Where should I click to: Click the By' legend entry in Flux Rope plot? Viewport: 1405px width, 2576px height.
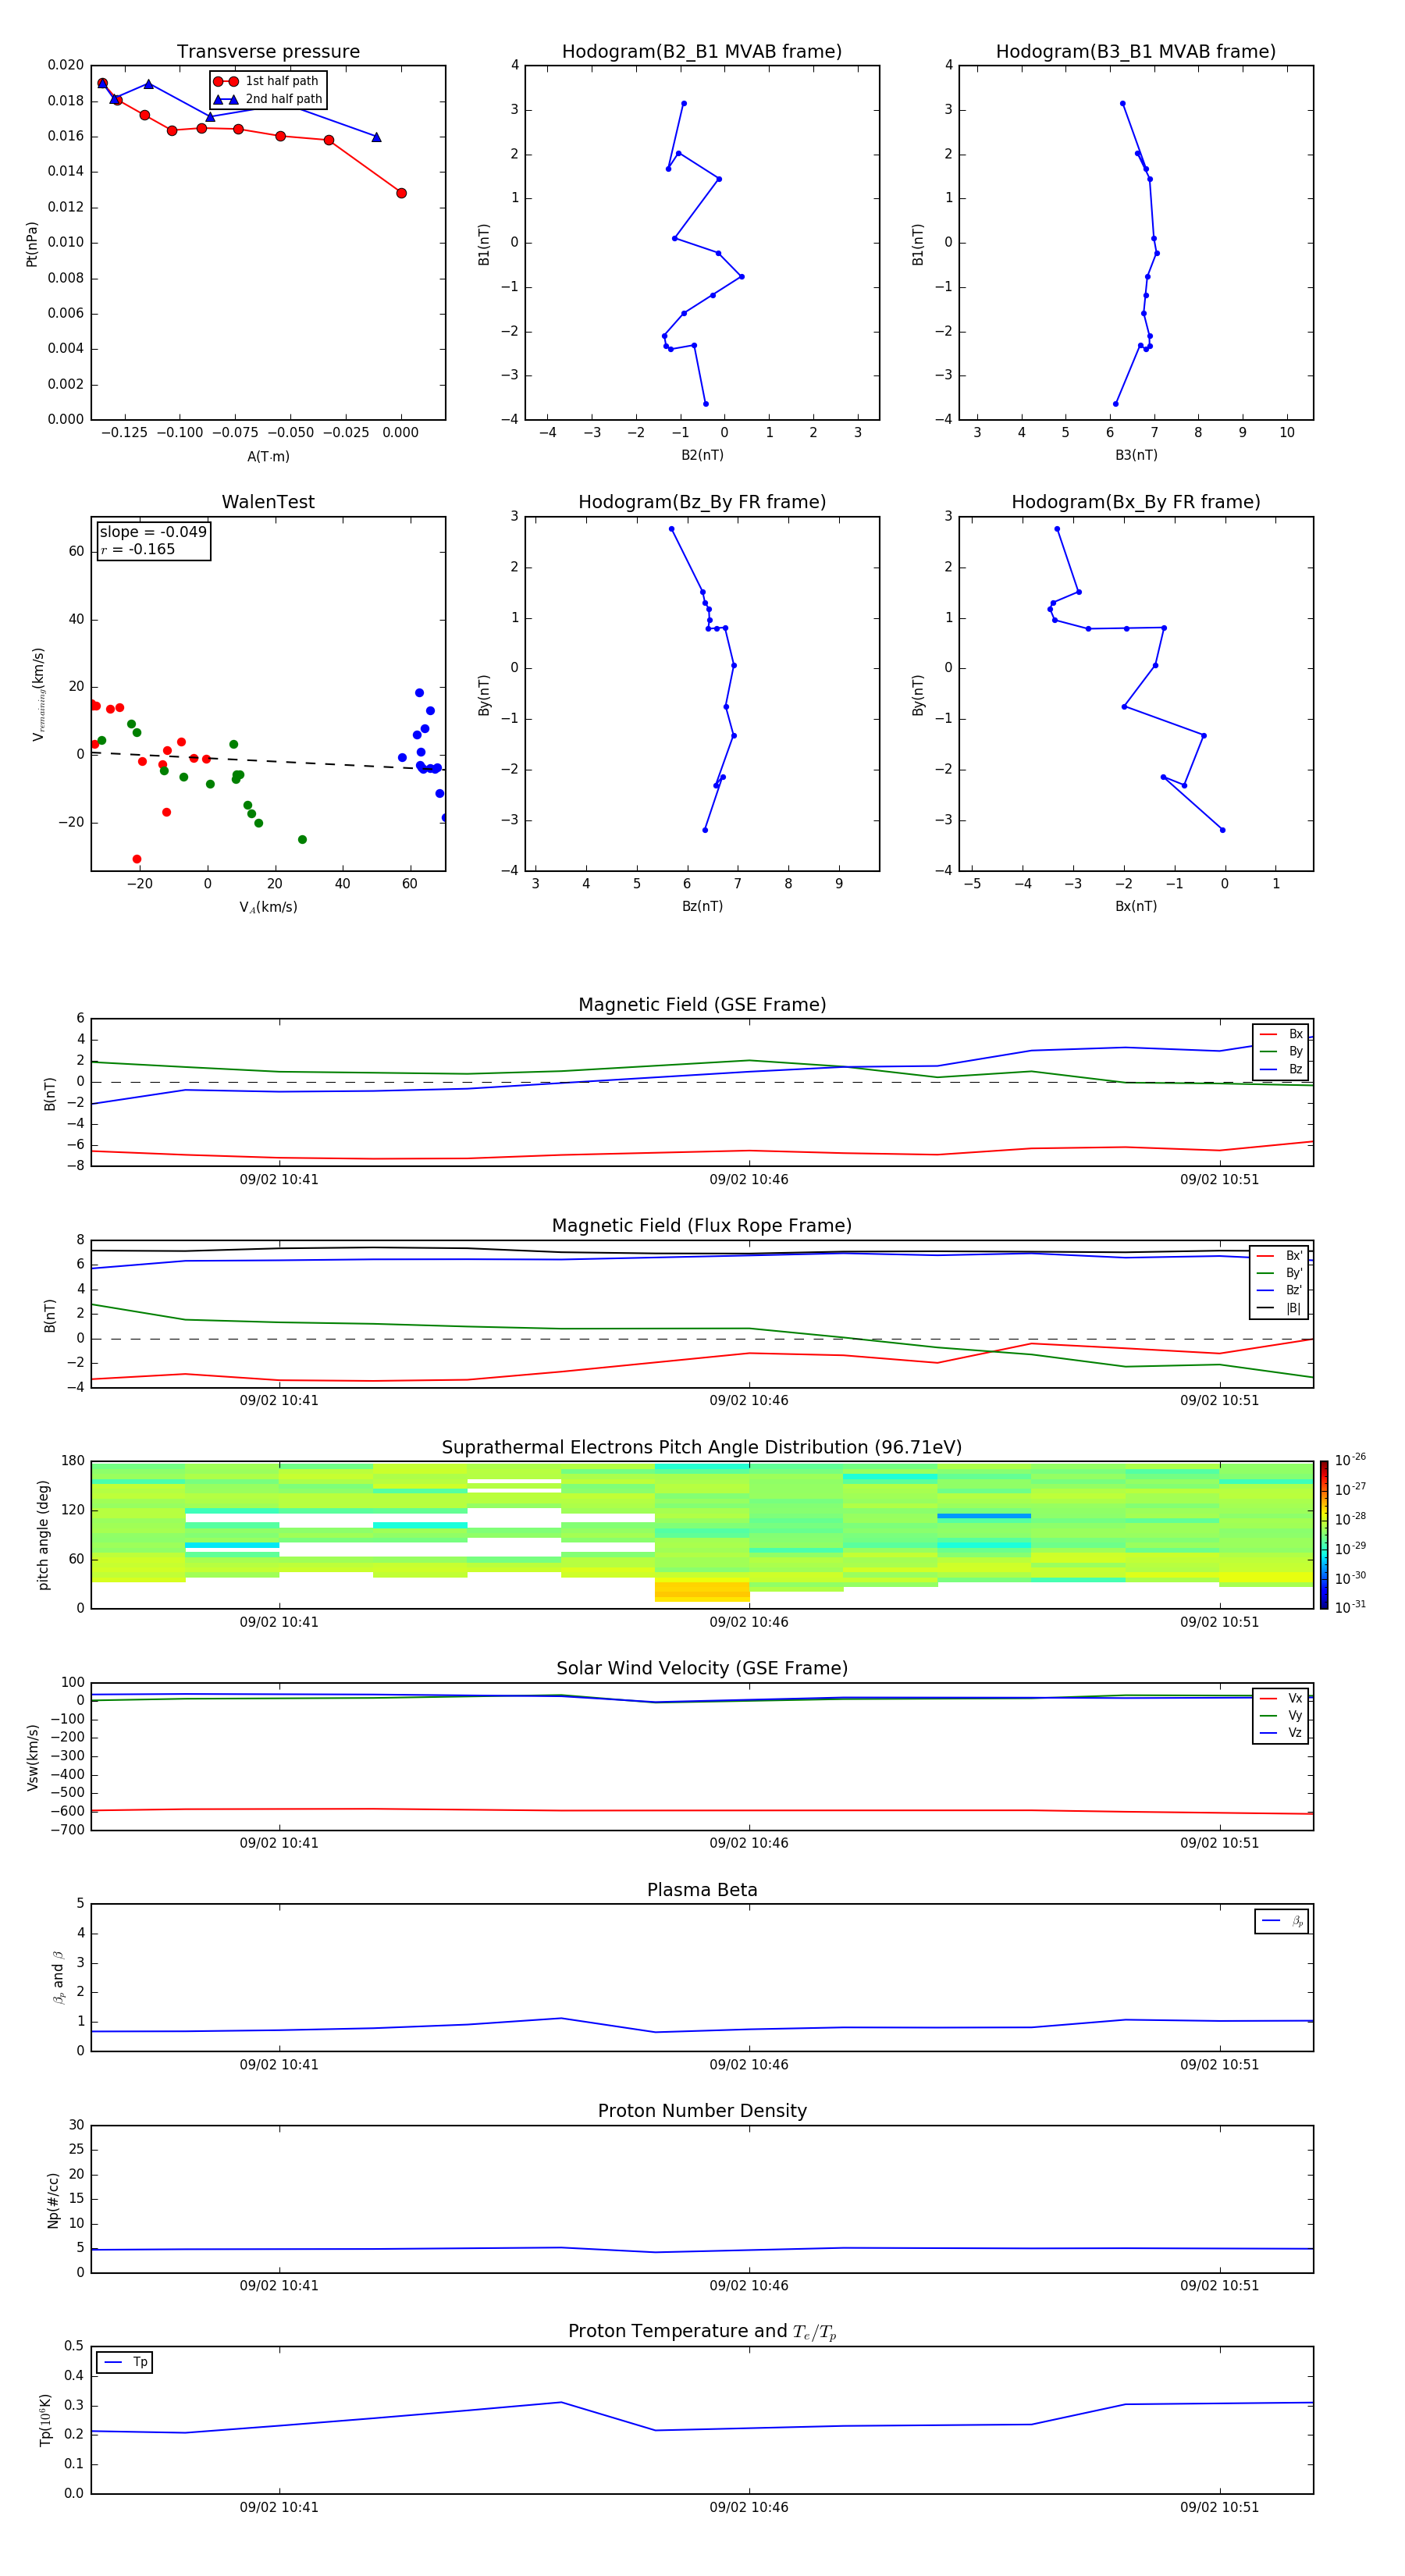point(1280,1274)
